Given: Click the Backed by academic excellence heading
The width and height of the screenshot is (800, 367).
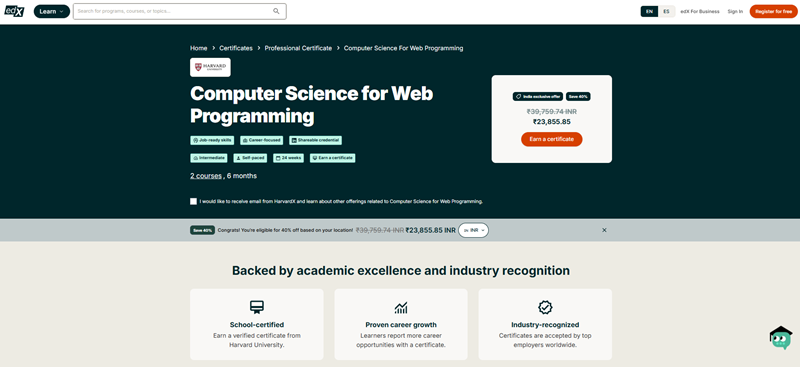Looking at the screenshot, I should (401, 271).
